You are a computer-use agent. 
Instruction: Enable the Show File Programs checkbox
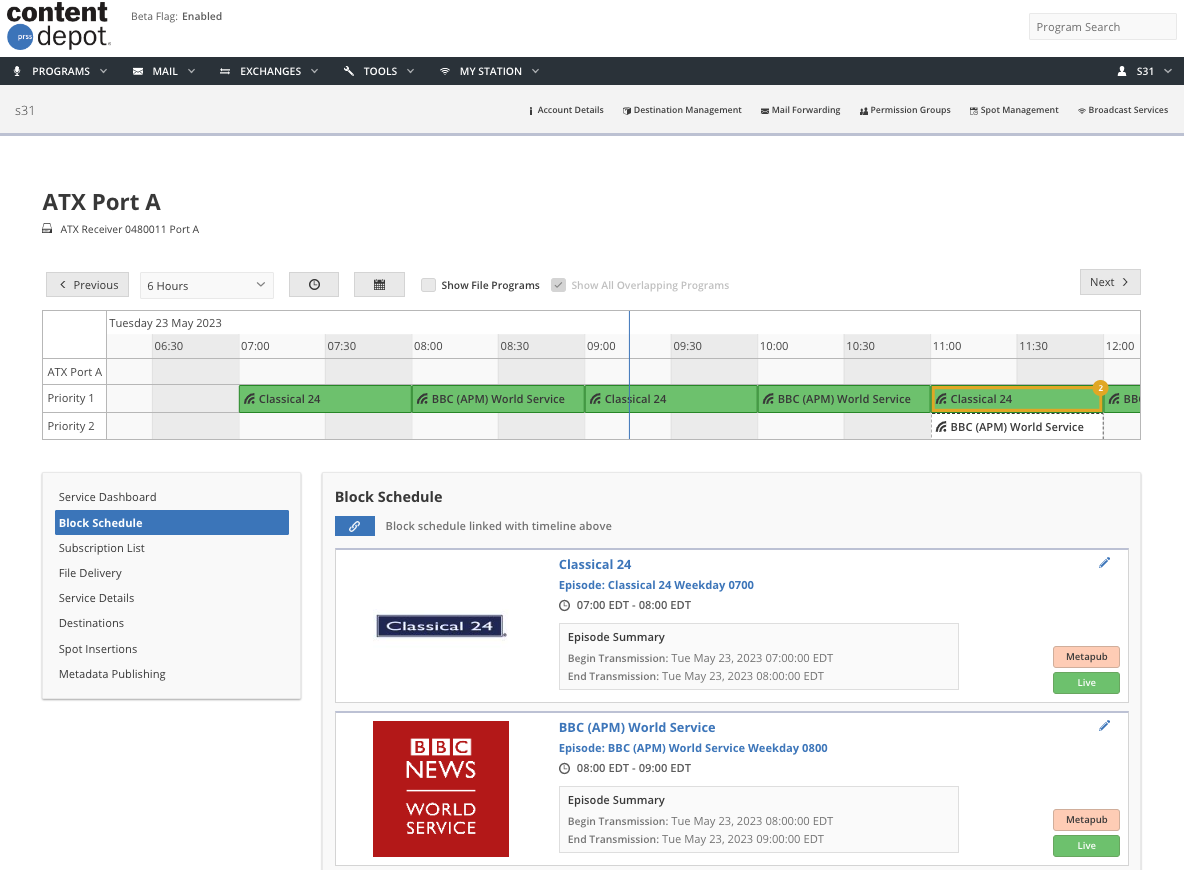[x=428, y=284]
